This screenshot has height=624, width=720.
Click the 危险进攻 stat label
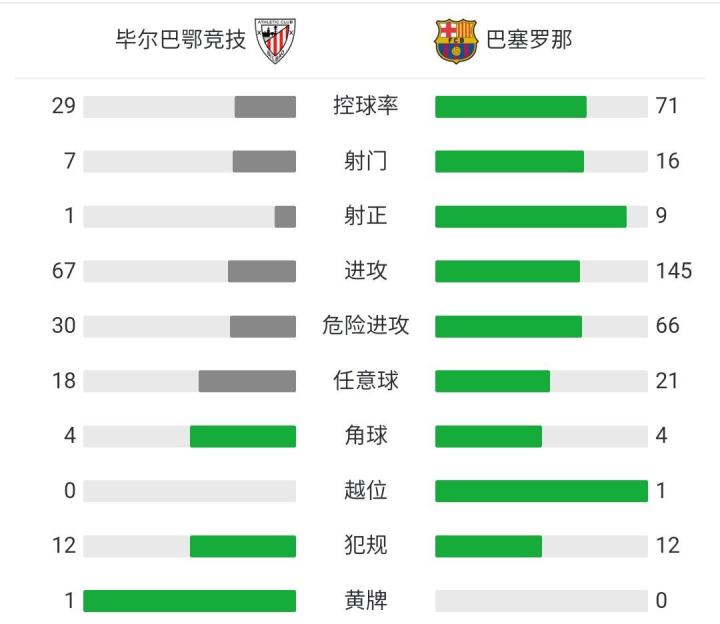pyautogui.click(x=365, y=326)
